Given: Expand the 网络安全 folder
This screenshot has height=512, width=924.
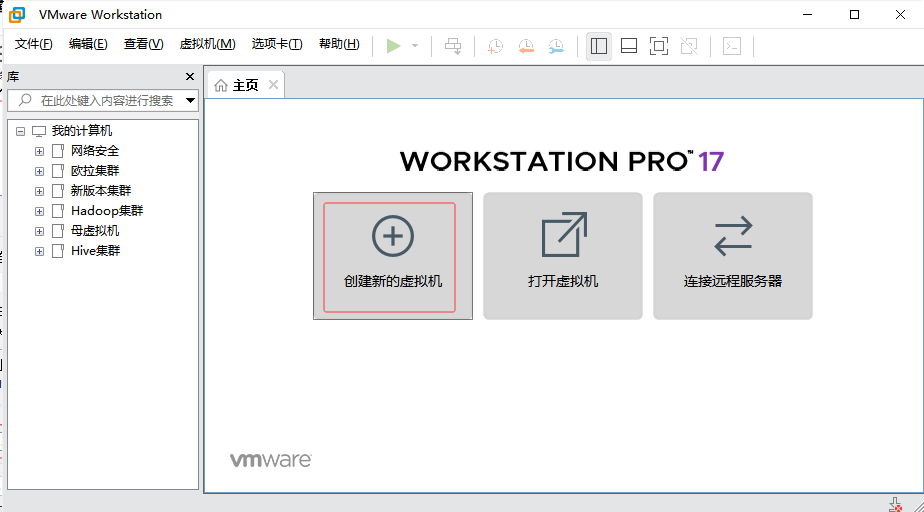Looking at the screenshot, I should (x=39, y=151).
